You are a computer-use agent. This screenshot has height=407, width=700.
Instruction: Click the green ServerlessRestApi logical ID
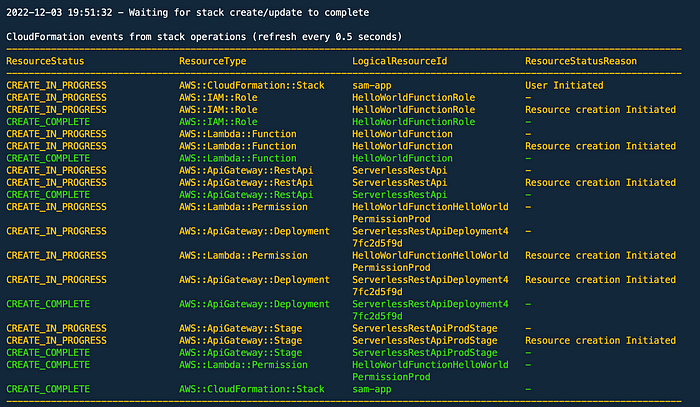[x=400, y=195]
